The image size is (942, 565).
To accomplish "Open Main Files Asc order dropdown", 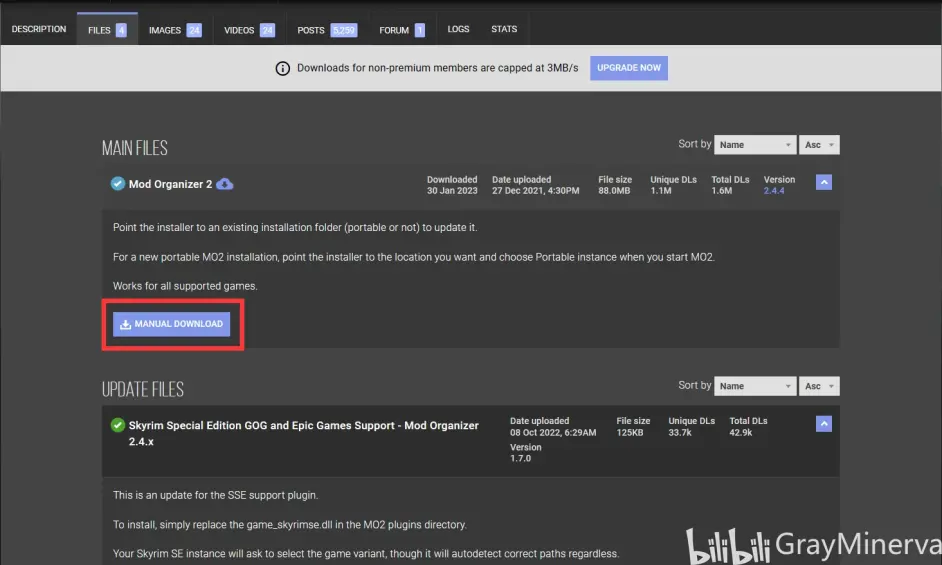I will [819, 145].
